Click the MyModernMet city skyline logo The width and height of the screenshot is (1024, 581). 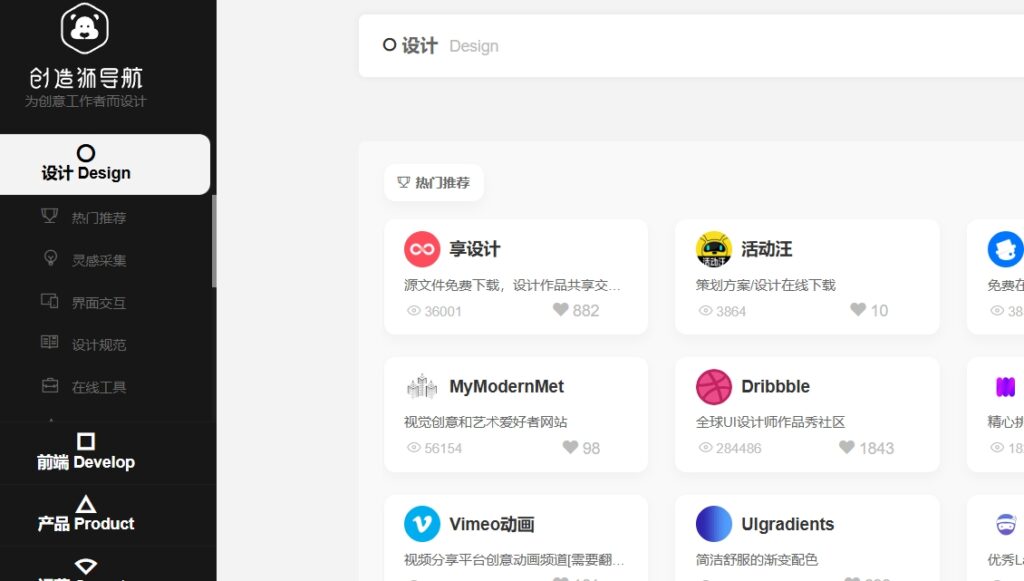[422, 386]
